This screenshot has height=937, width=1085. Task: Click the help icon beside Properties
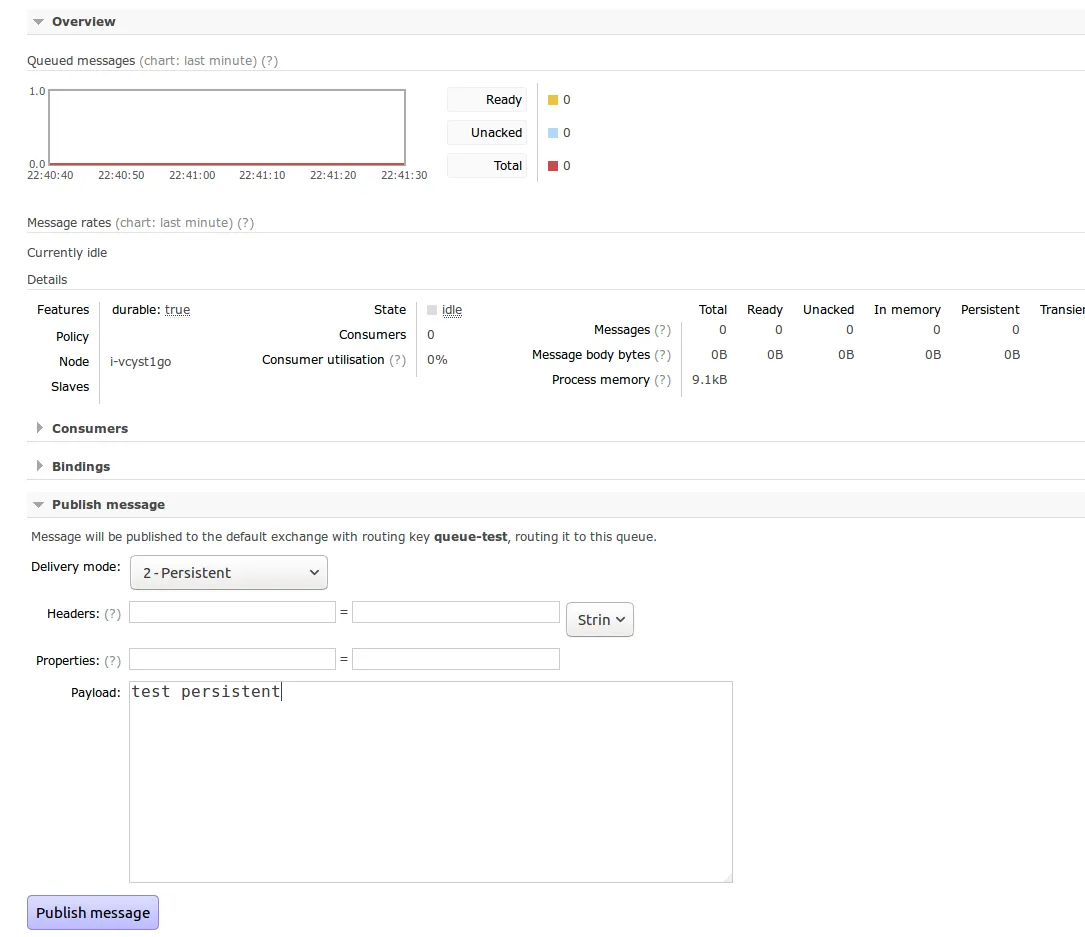(x=112, y=661)
